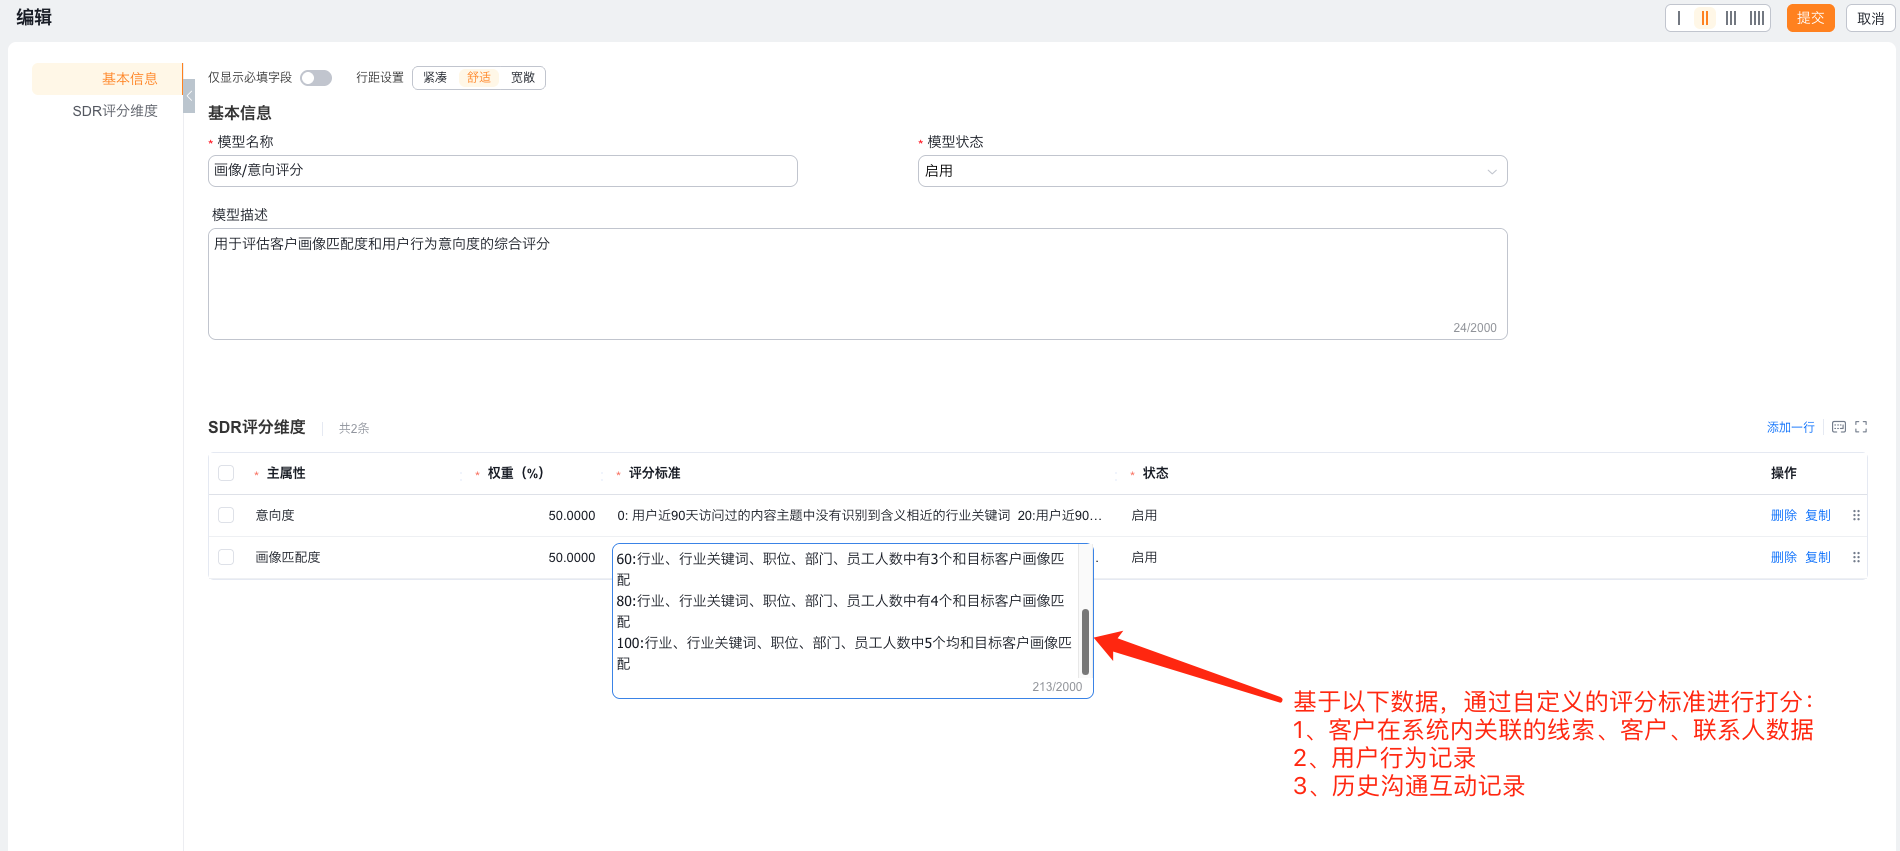
Task: Check the 意向度 row checkbox
Action: coord(226,515)
